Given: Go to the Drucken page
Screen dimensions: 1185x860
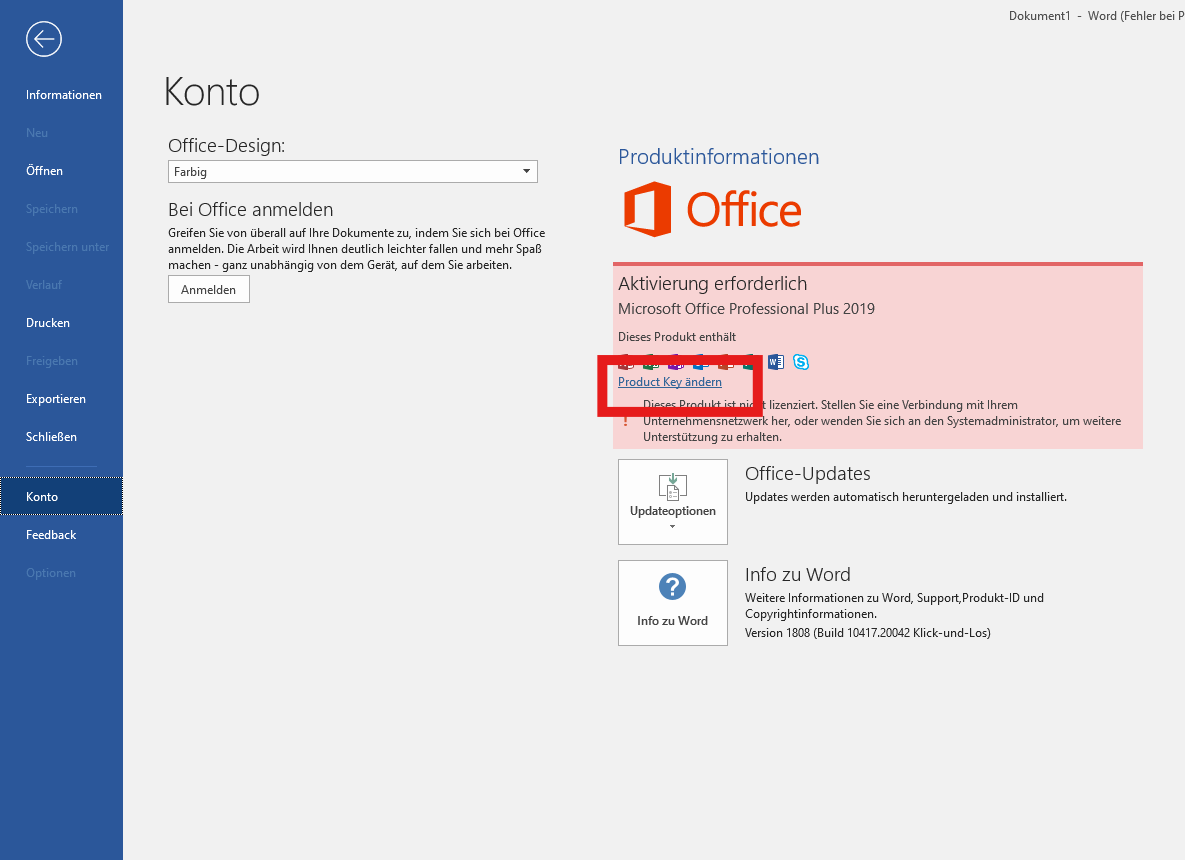Looking at the screenshot, I should pyautogui.click(x=48, y=323).
